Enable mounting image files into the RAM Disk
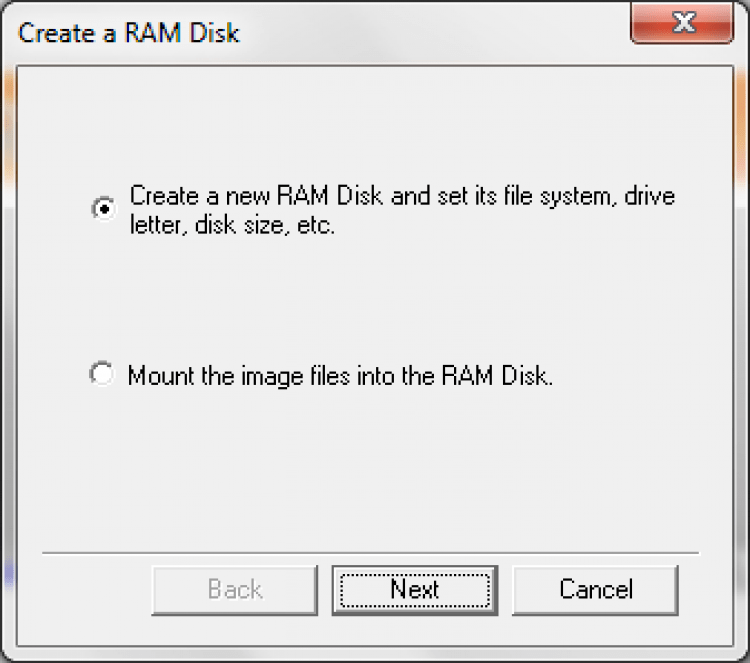 (x=102, y=376)
